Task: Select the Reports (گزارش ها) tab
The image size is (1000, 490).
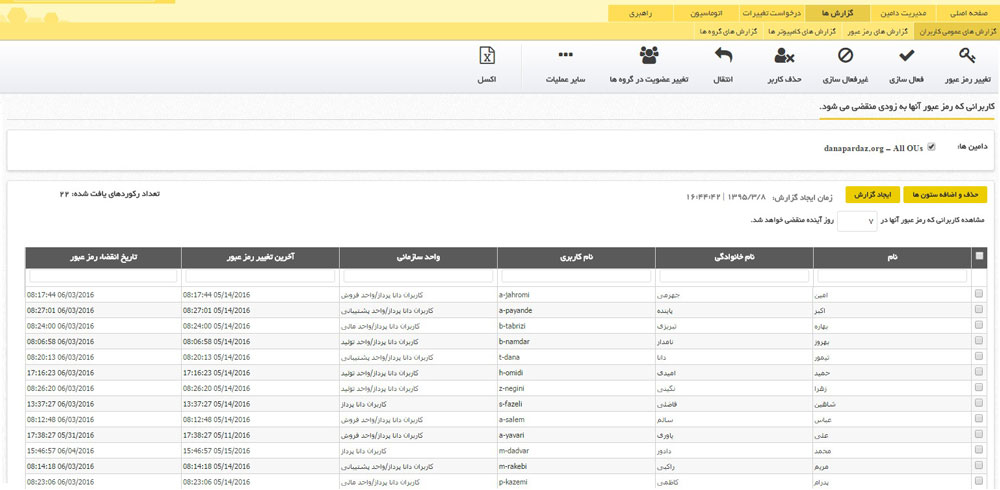Action: click(x=838, y=13)
